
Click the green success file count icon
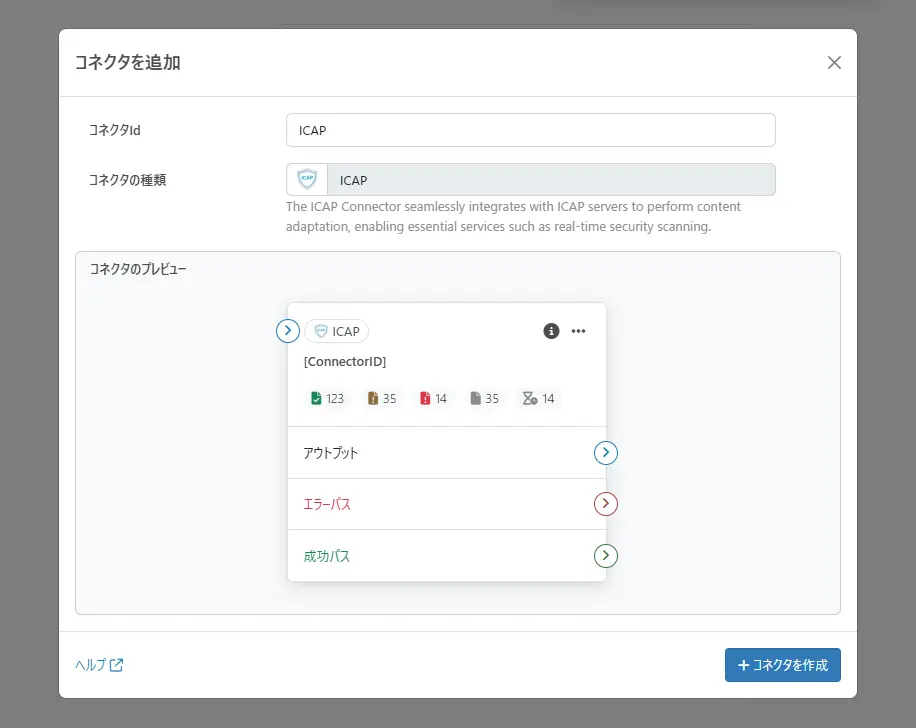click(316, 398)
